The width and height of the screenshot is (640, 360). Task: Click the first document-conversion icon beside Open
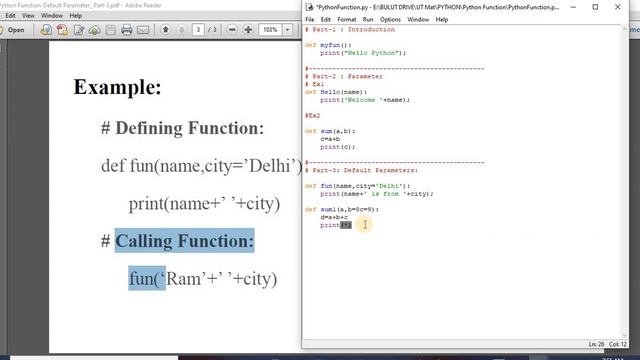[x=46, y=30]
